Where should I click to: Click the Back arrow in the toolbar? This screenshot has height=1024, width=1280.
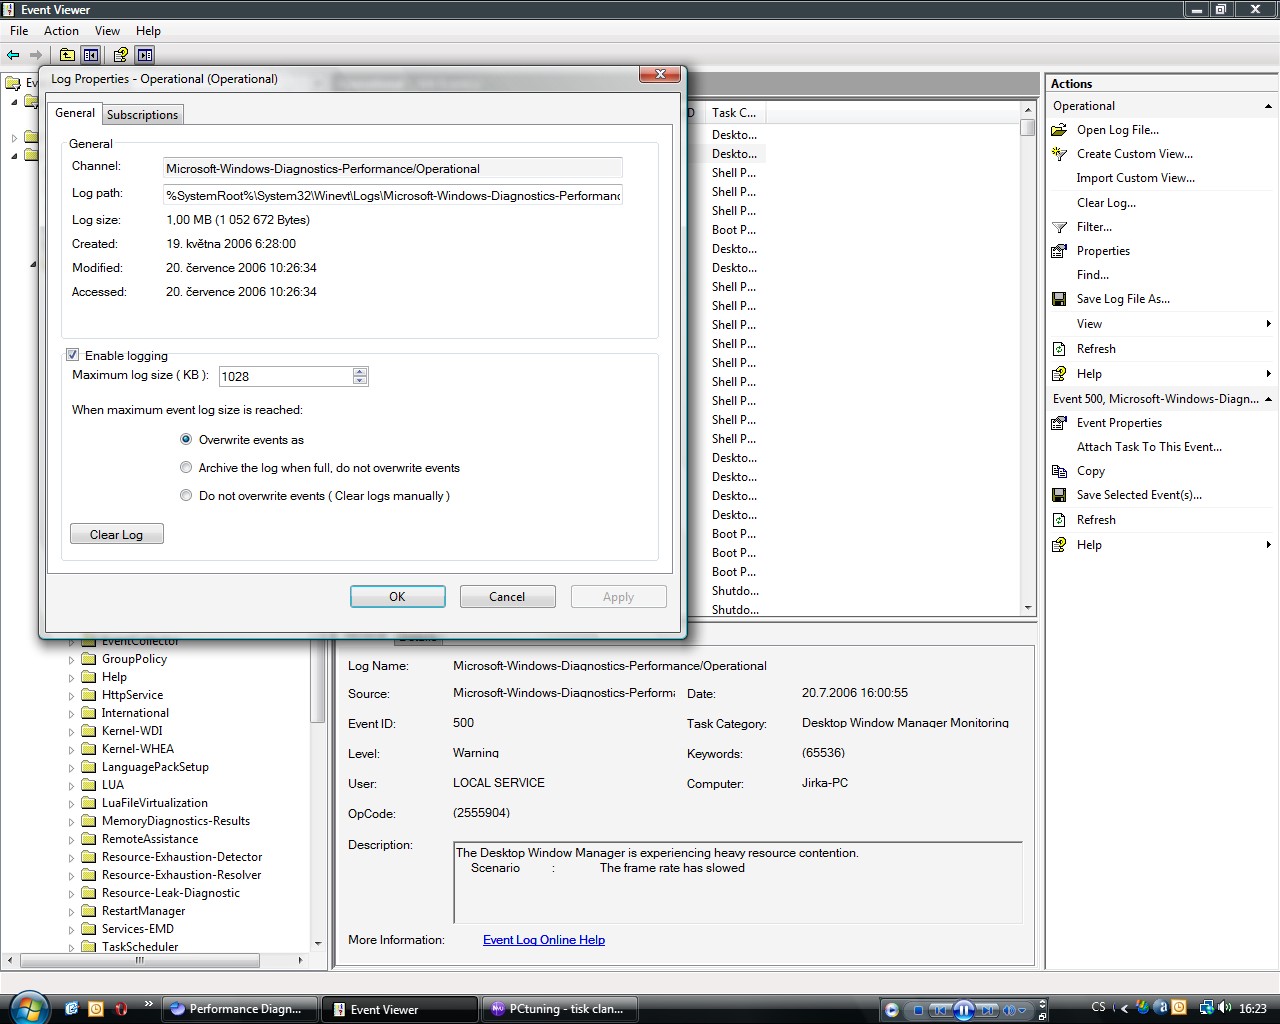coord(13,55)
